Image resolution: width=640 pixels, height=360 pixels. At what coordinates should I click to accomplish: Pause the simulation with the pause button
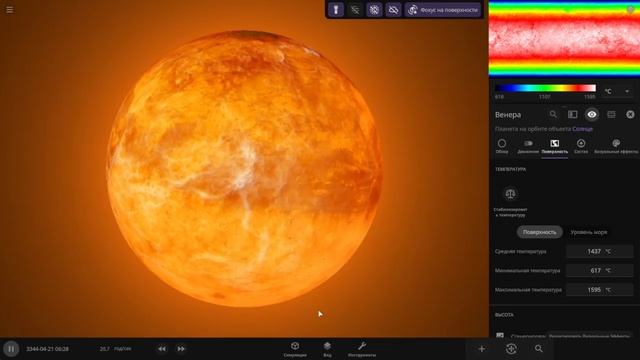click(x=11, y=349)
